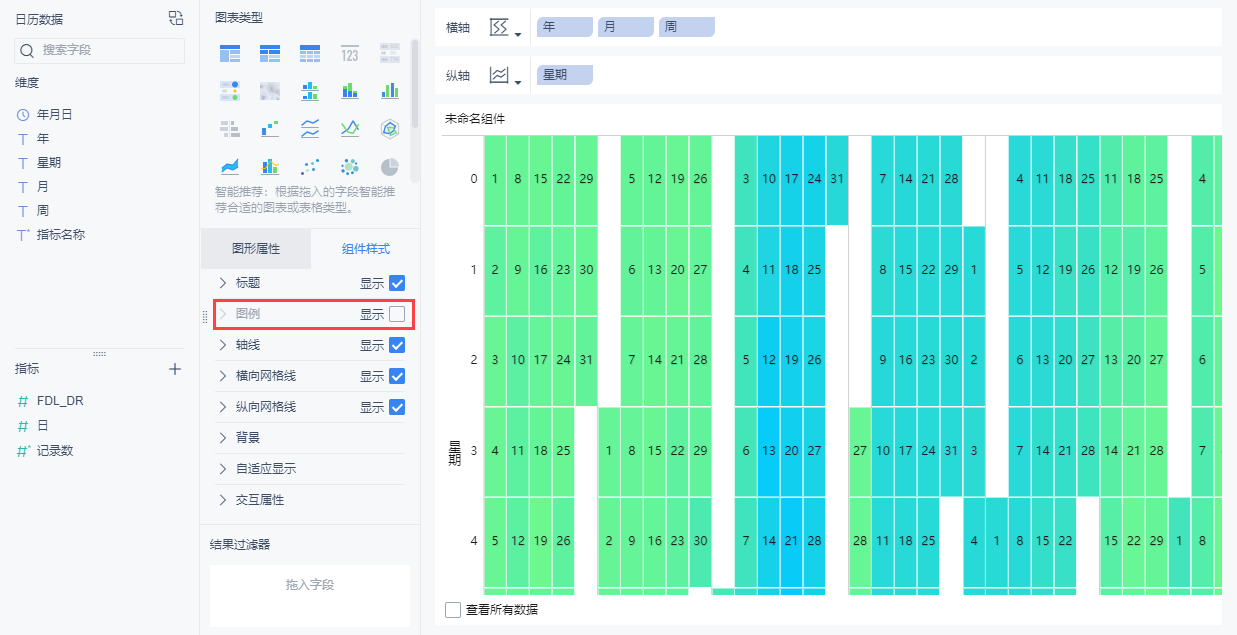Switch to the 组件样式 tab
Viewport: 1237px width, 635px height.
click(x=365, y=249)
